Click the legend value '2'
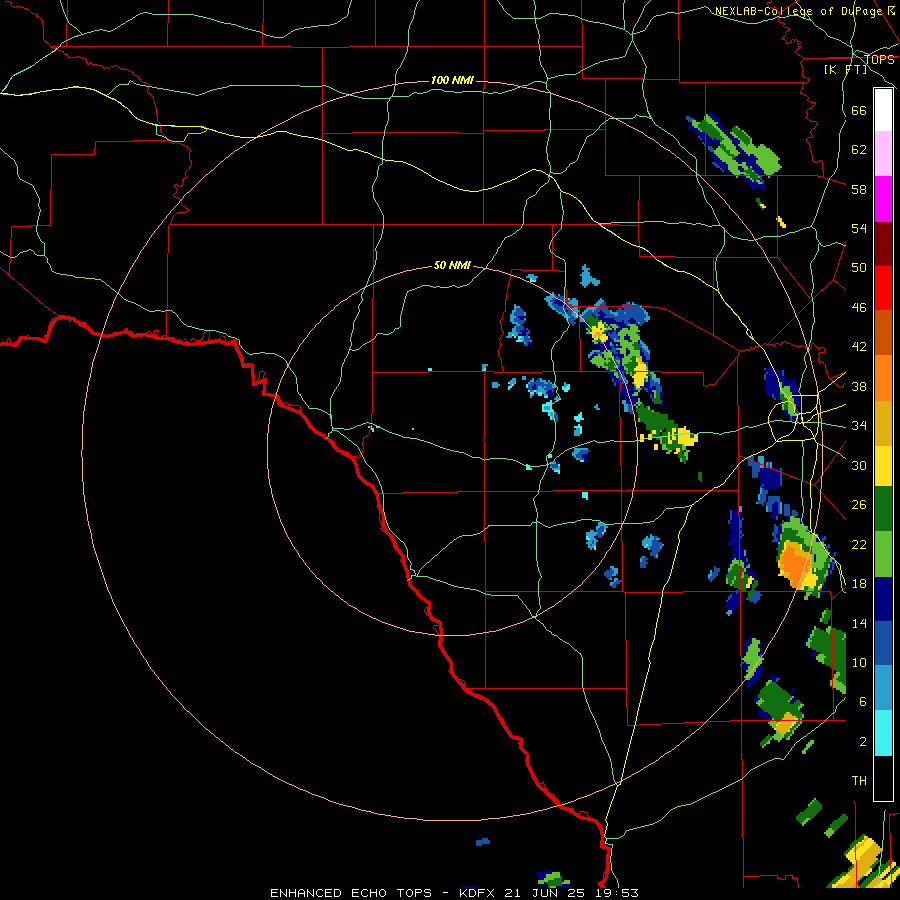The width and height of the screenshot is (900, 900). coord(862,742)
